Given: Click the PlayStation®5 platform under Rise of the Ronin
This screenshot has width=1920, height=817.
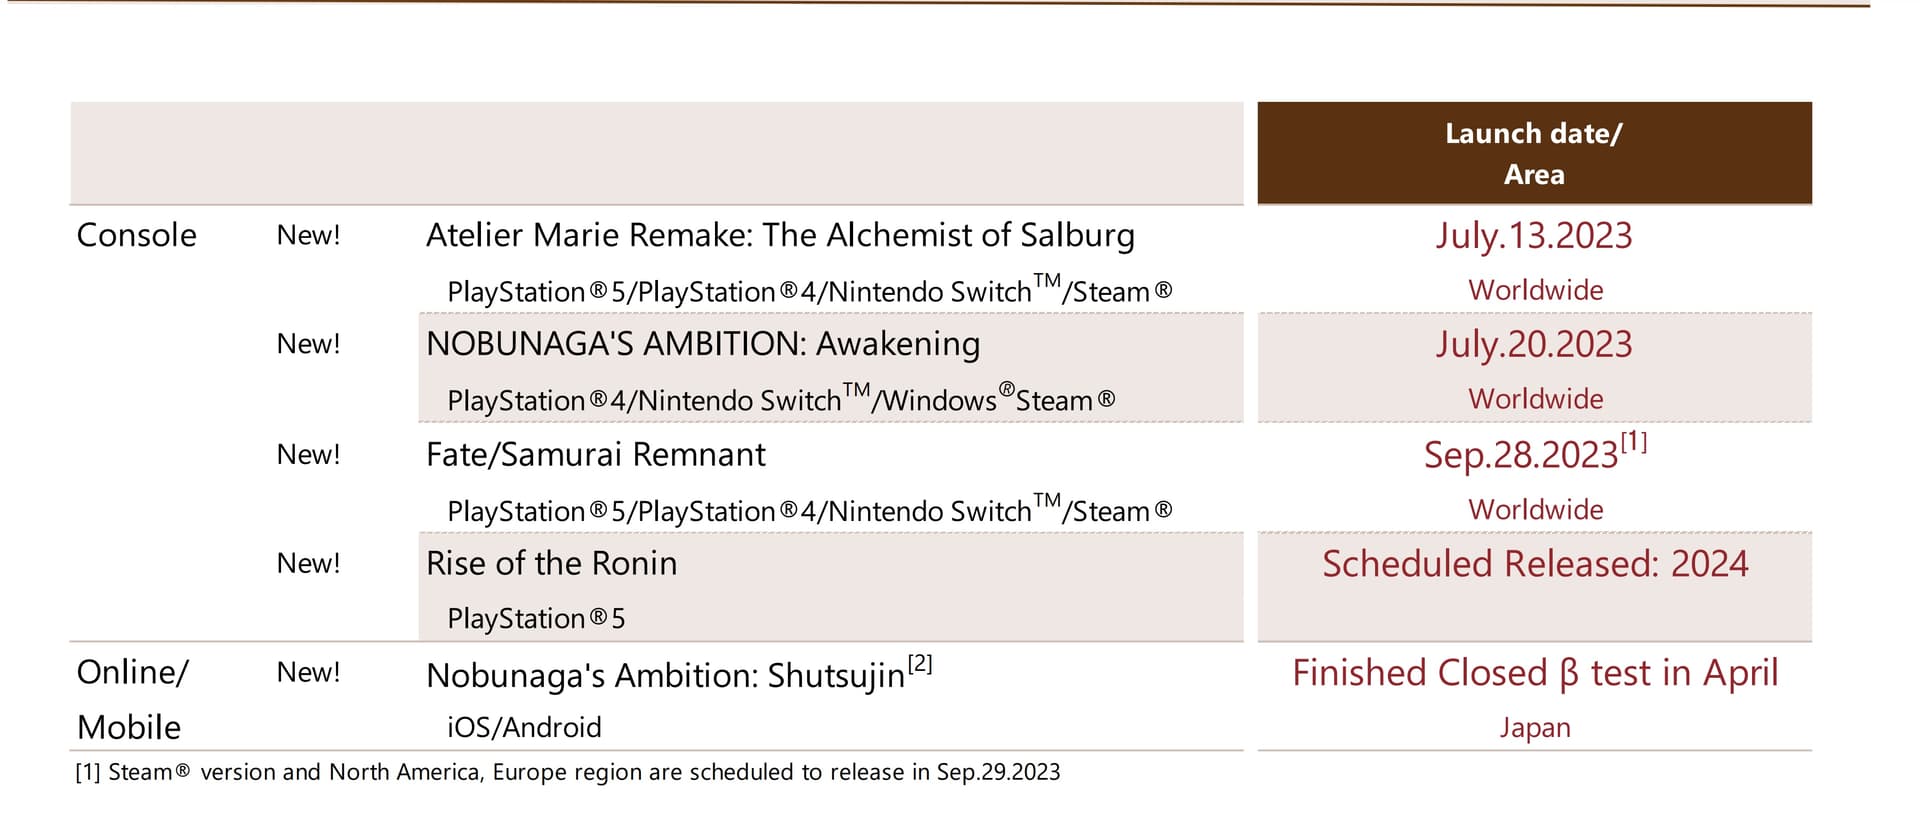Looking at the screenshot, I should coord(536,619).
